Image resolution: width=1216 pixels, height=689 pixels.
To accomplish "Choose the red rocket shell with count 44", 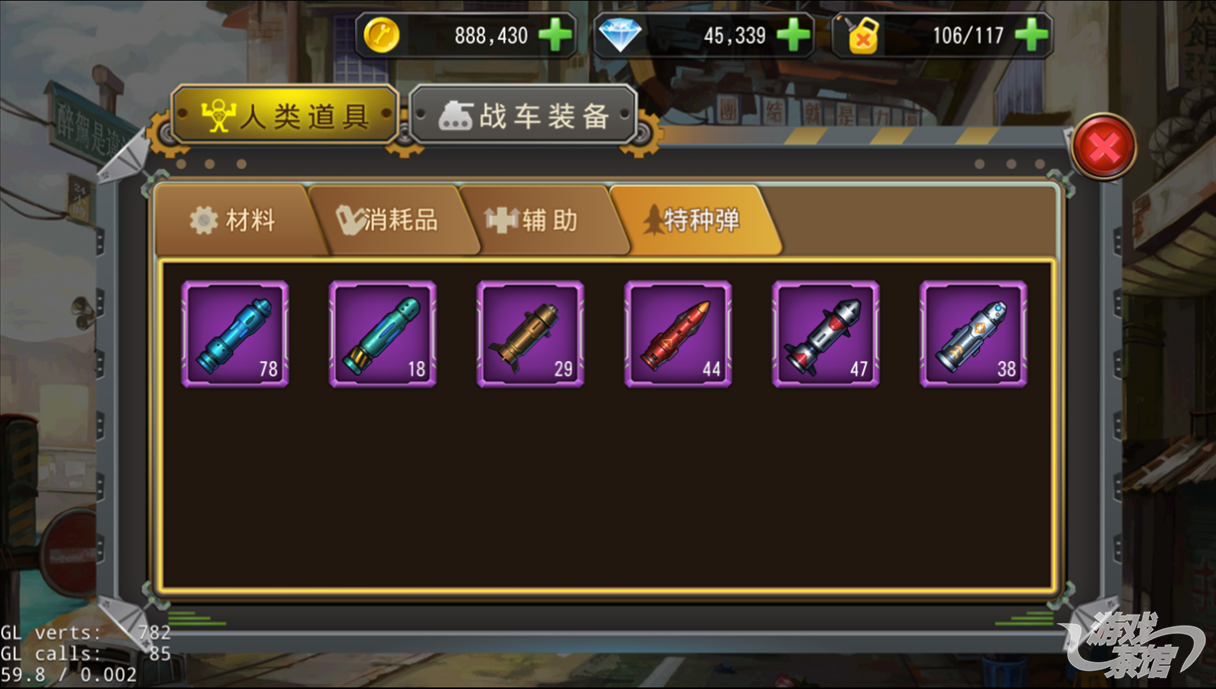I will click(x=678, y=334).
